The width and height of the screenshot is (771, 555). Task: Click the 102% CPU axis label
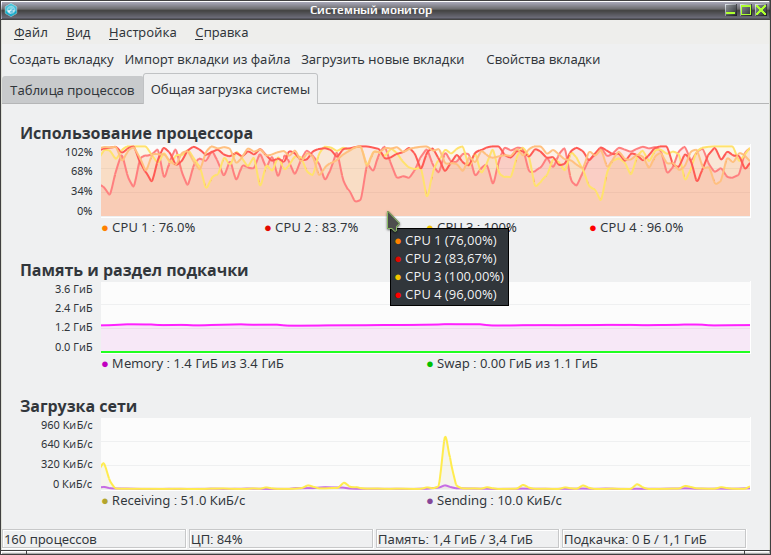[x=79, y=152]
